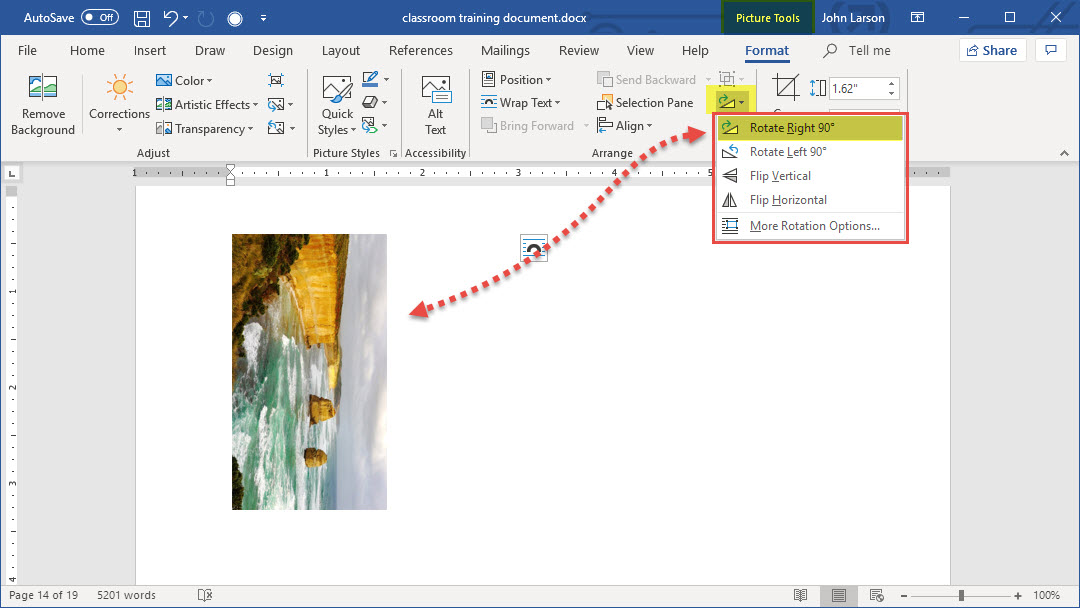
Task: Switch to the Insert ribbon tab
Action: tap(150, 51)
